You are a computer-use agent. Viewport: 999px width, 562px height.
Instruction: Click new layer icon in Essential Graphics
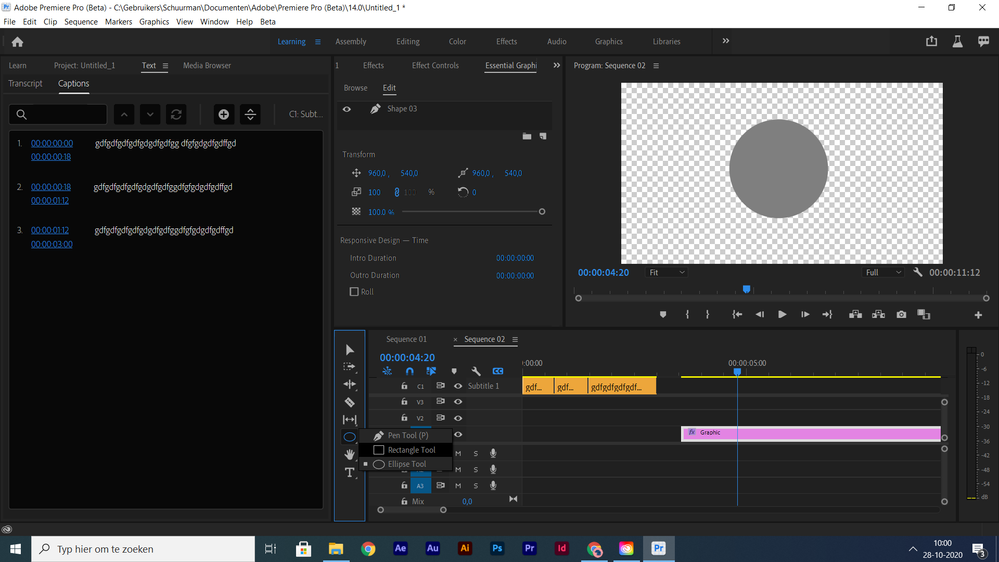tap(543, 136)
